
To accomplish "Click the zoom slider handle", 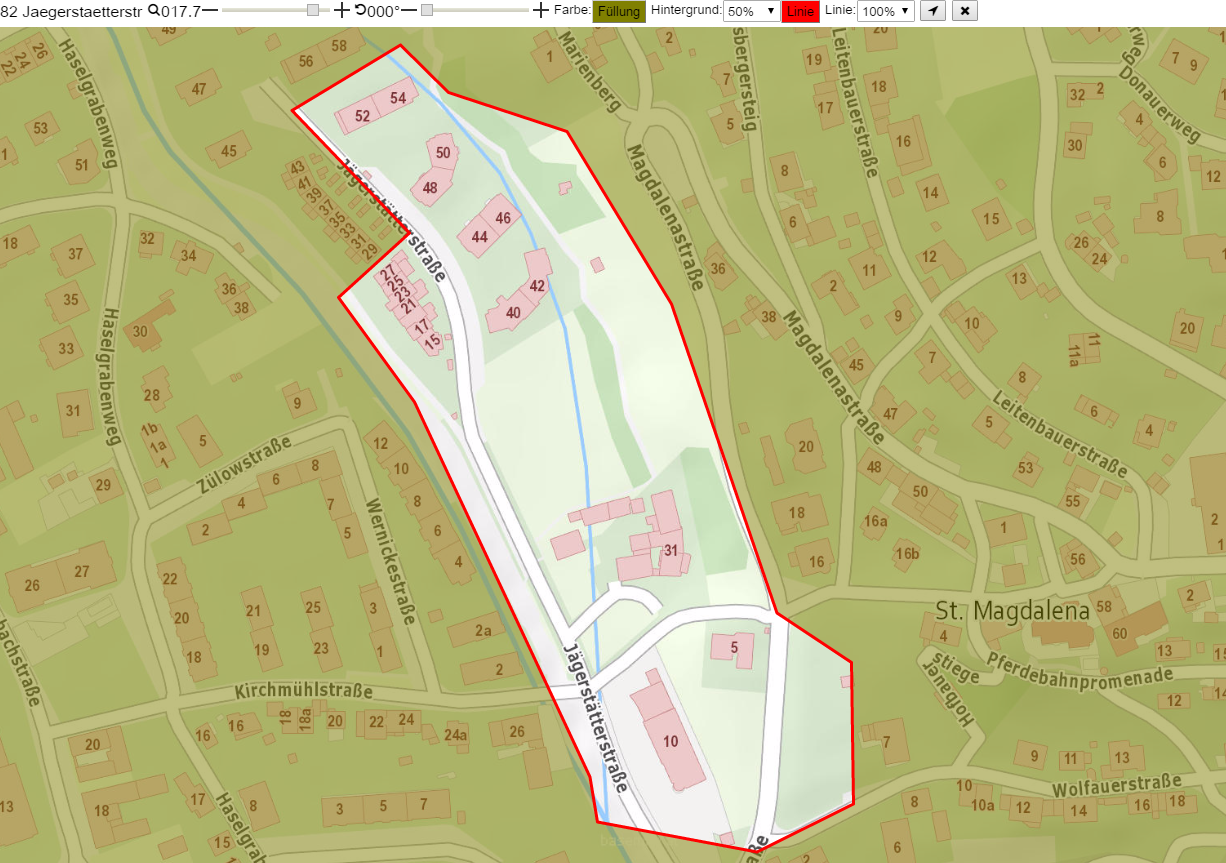I will 313,10.
